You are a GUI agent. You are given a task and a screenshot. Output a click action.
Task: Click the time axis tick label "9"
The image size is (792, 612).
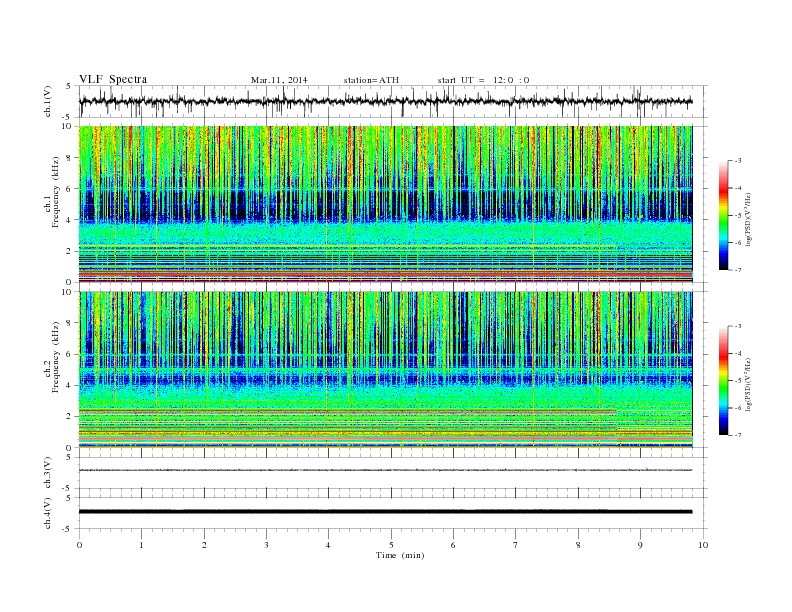tap(640, 545)
